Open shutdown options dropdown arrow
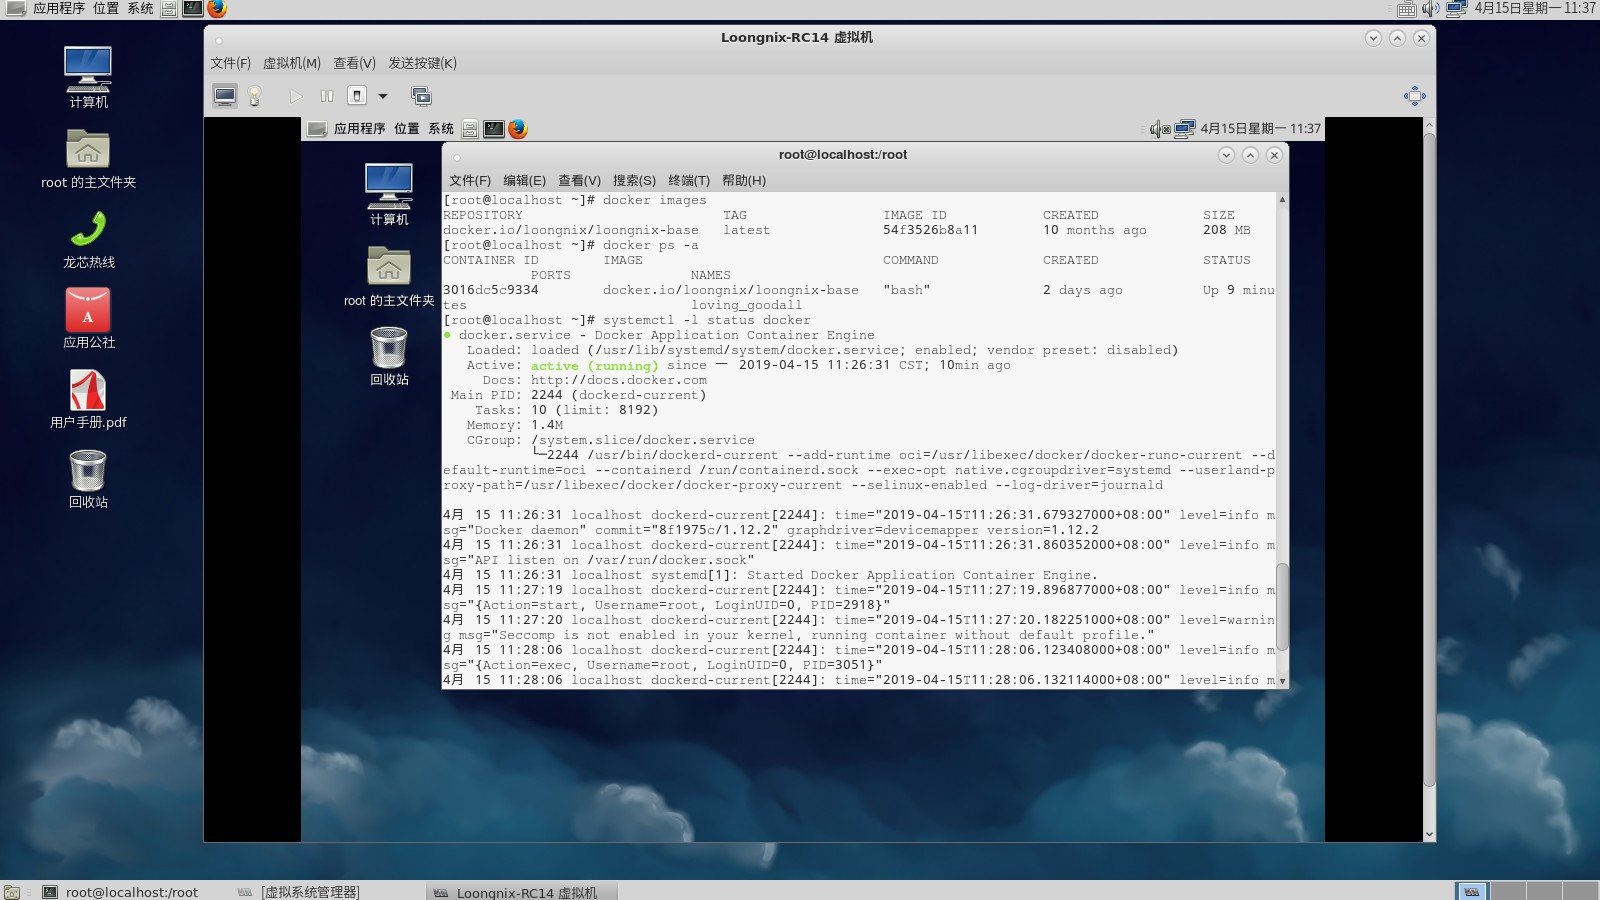This screenshot has height=900, width=1600. [x=383, y=96]
